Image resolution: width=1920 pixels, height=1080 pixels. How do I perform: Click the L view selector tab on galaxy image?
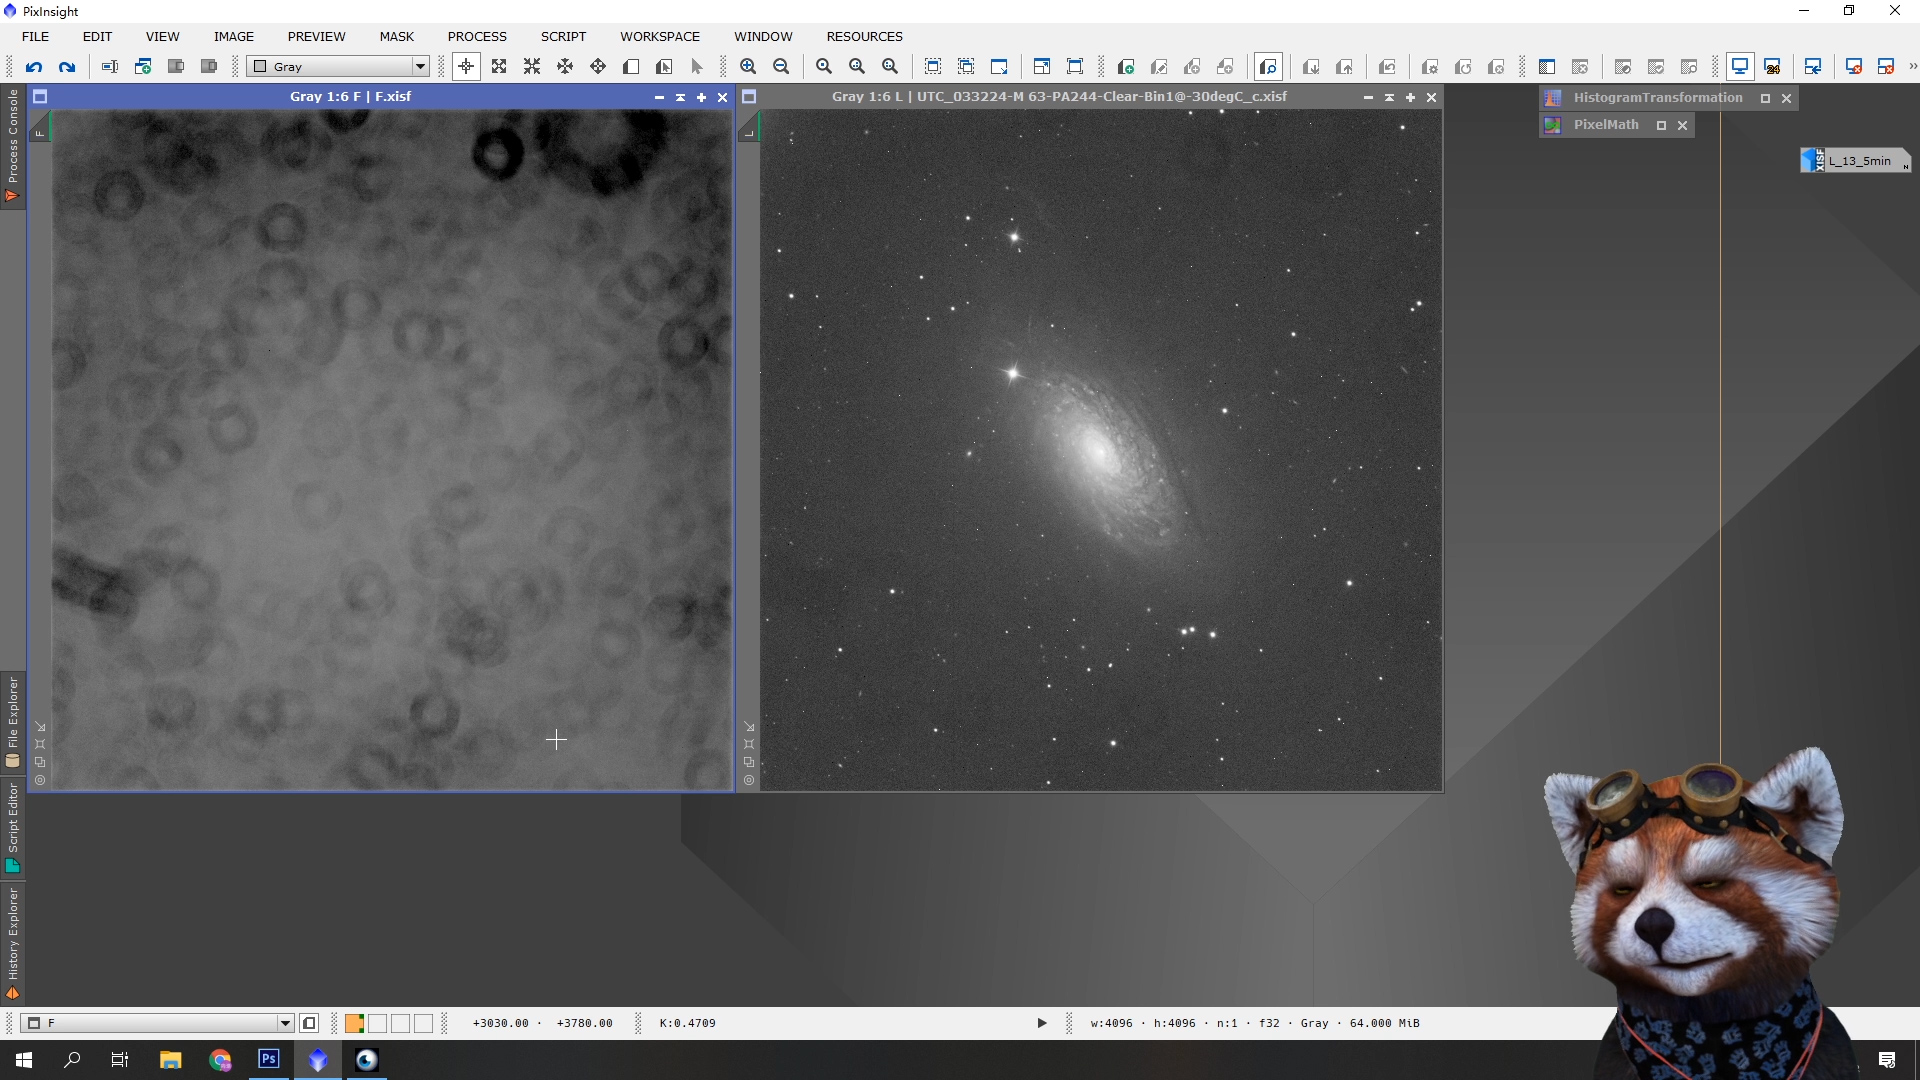(x=749, y=125)
